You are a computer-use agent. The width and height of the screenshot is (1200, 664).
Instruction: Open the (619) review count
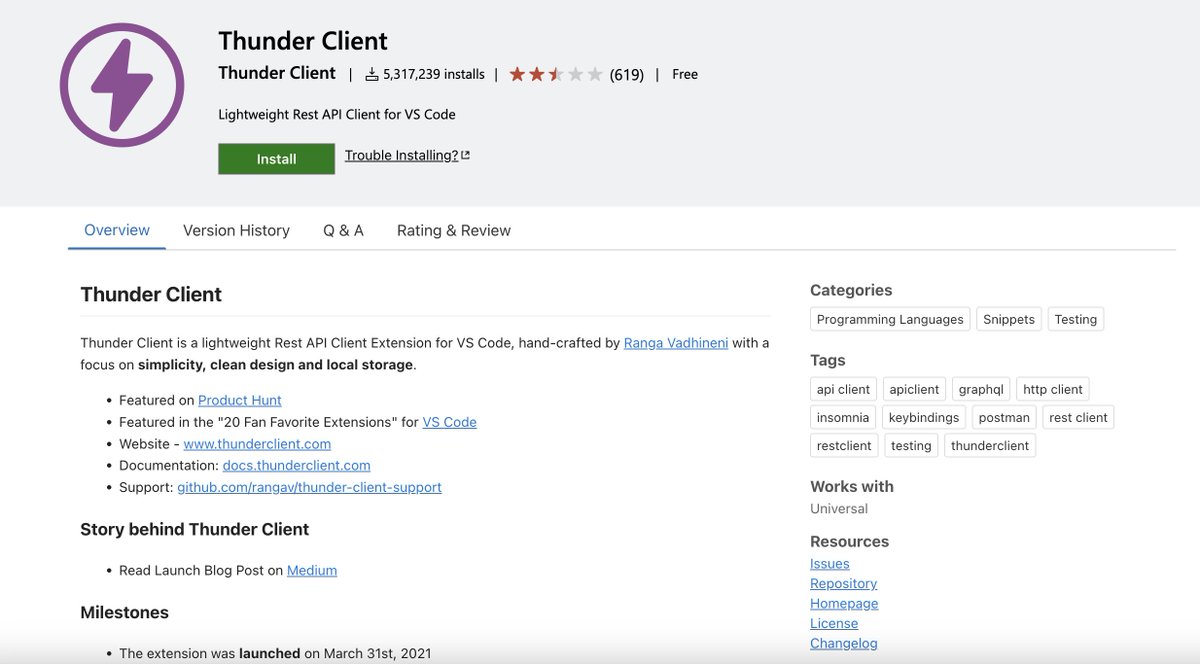(627, 74)
